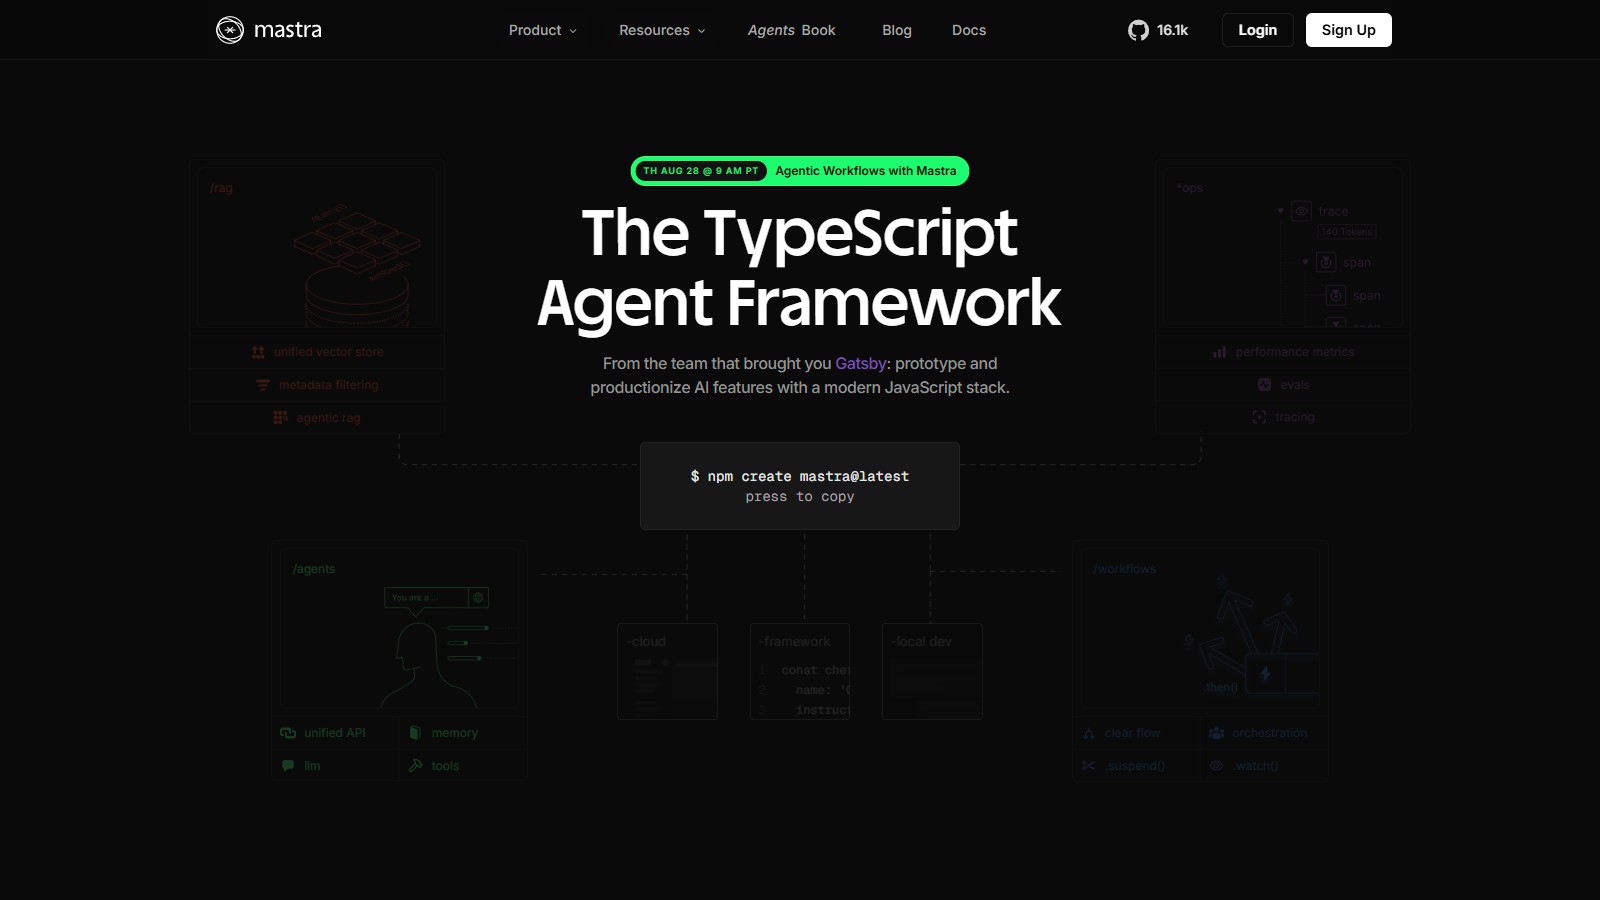Expand the Resources dropdown menu
The image size is (1600, 900).
point(661,30)
